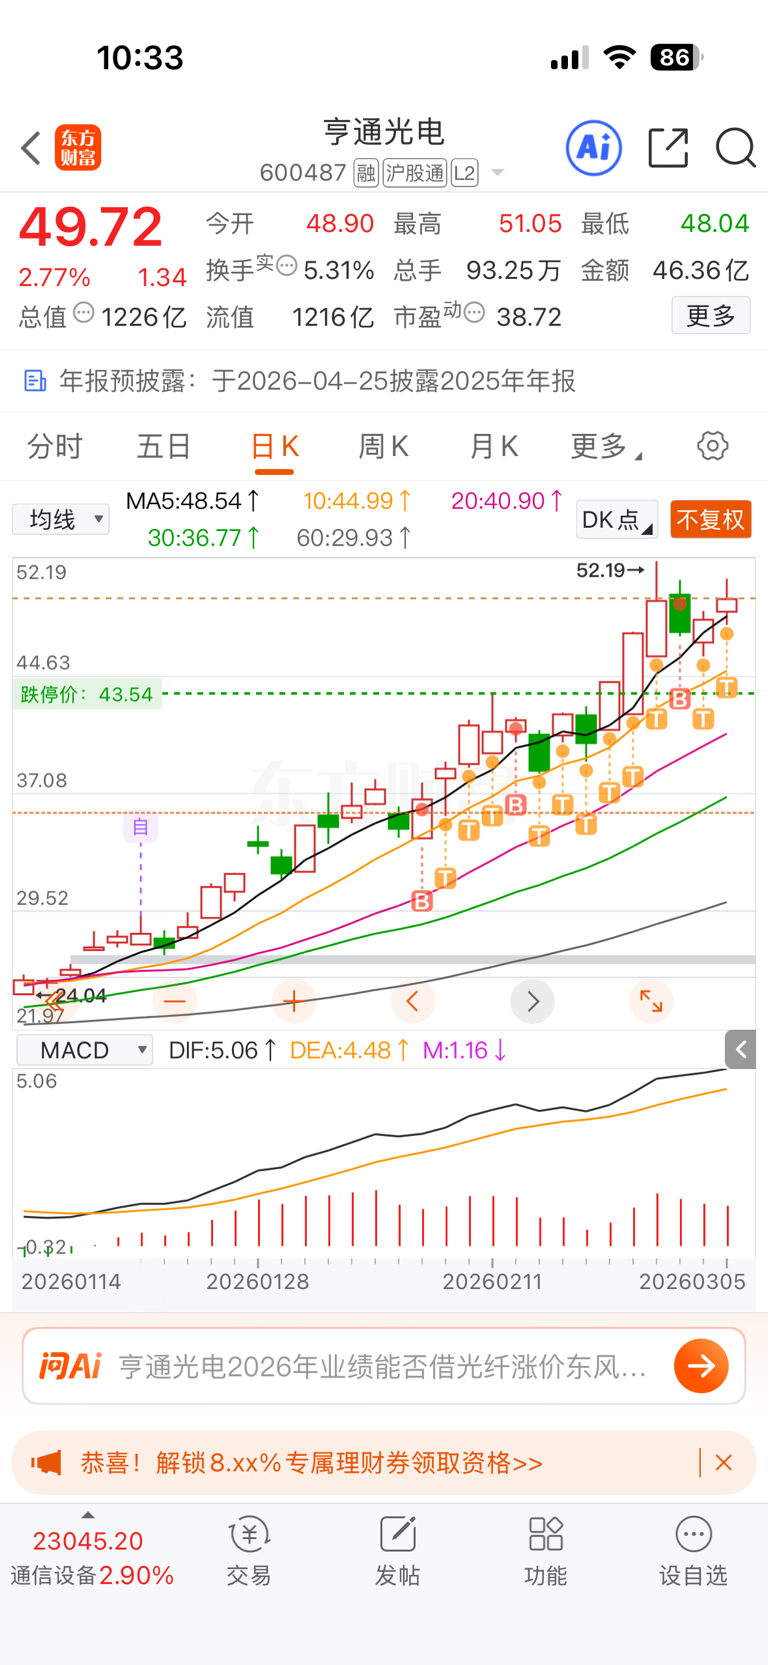Tap the 问Ai question input field
The height and width of the screenshot is (1665, 769).
click(x=384, y=1366)
